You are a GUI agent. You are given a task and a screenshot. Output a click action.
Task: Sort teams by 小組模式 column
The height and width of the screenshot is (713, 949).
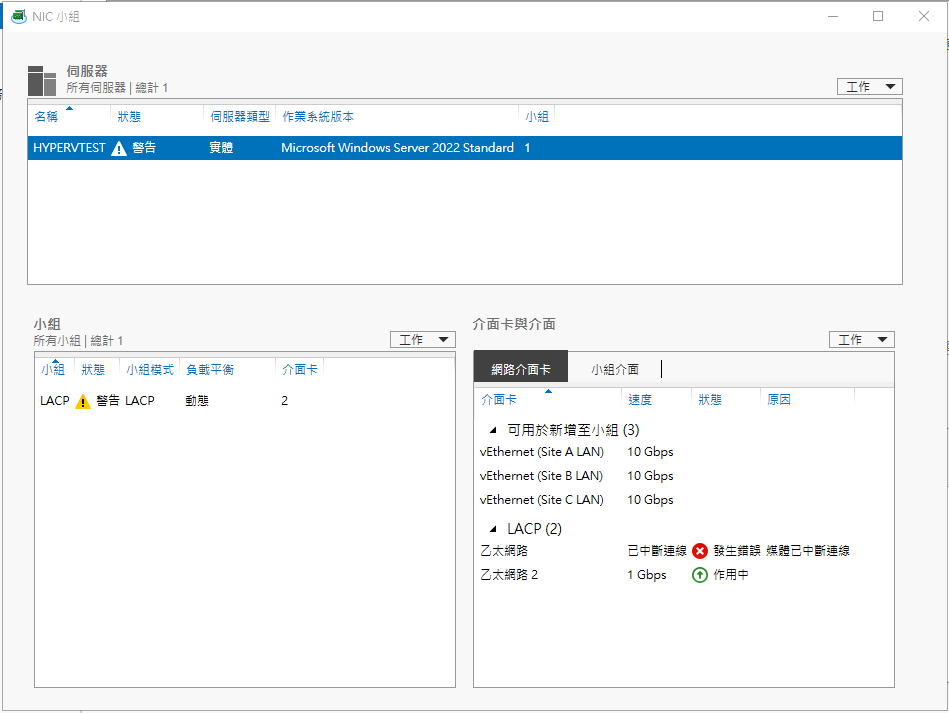point(149,369)
